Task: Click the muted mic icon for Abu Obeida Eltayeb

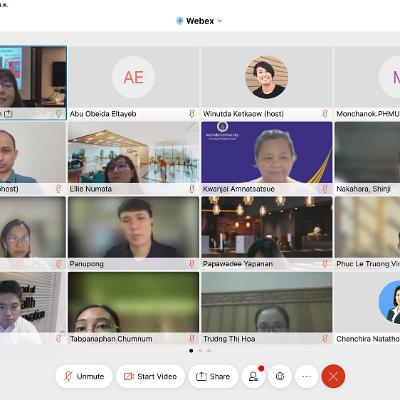Action: [x=192, y=114]
